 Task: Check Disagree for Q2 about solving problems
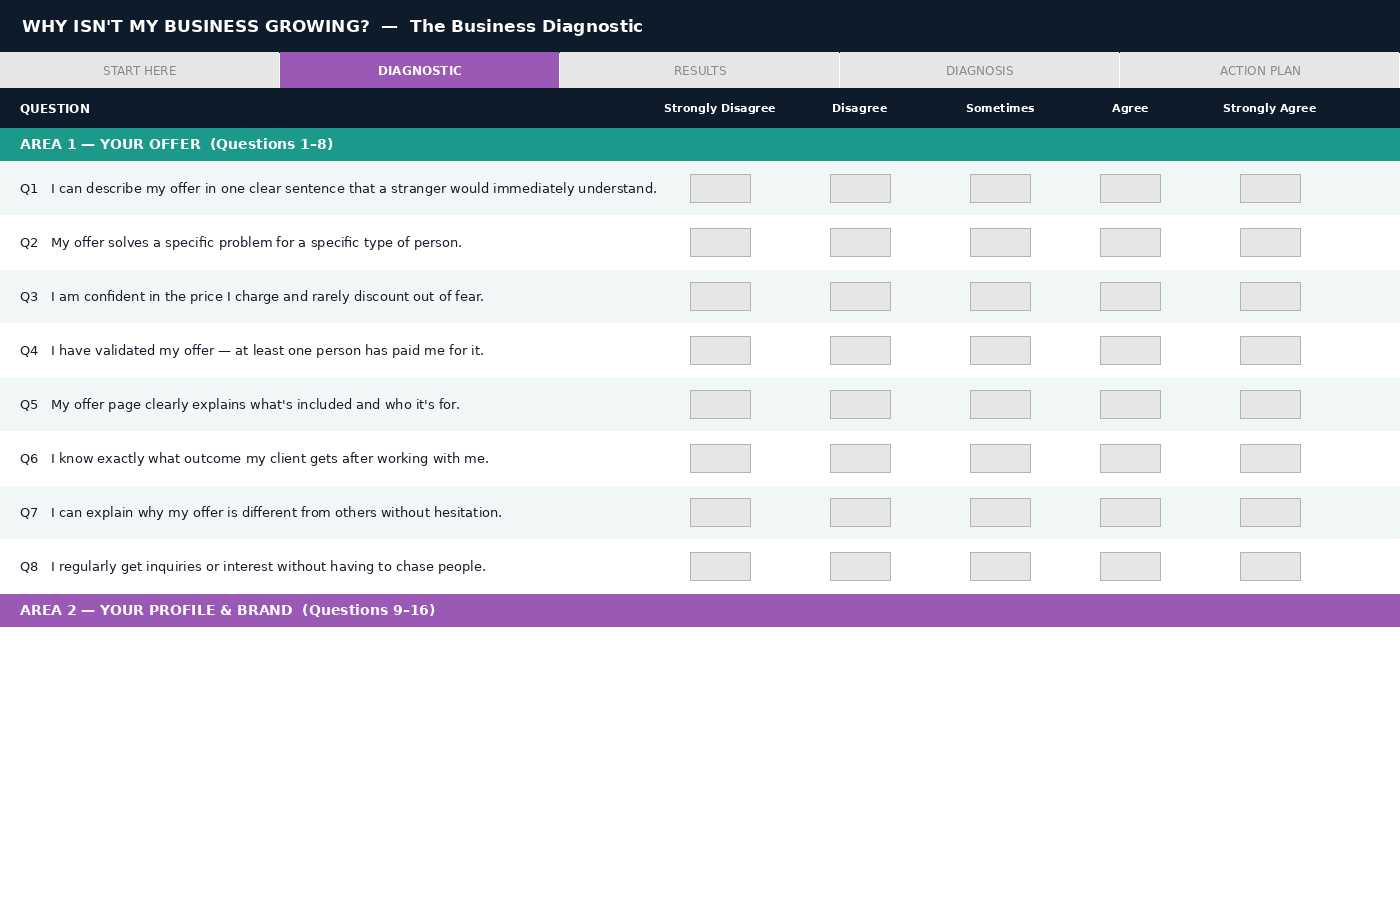(x=860, y=242)
